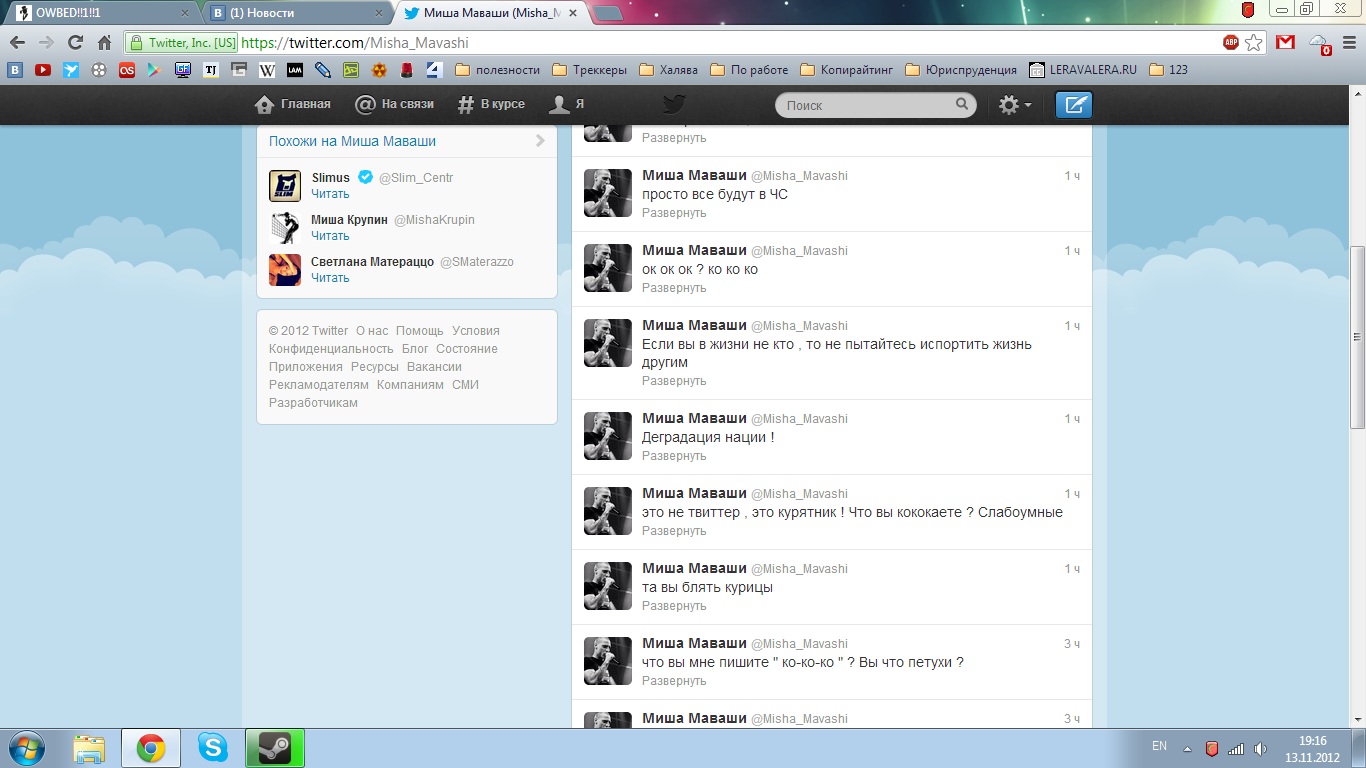Open the 'В курсе' discover section
The height and width of the screenshot is (768, 1366).
(491, 104)
